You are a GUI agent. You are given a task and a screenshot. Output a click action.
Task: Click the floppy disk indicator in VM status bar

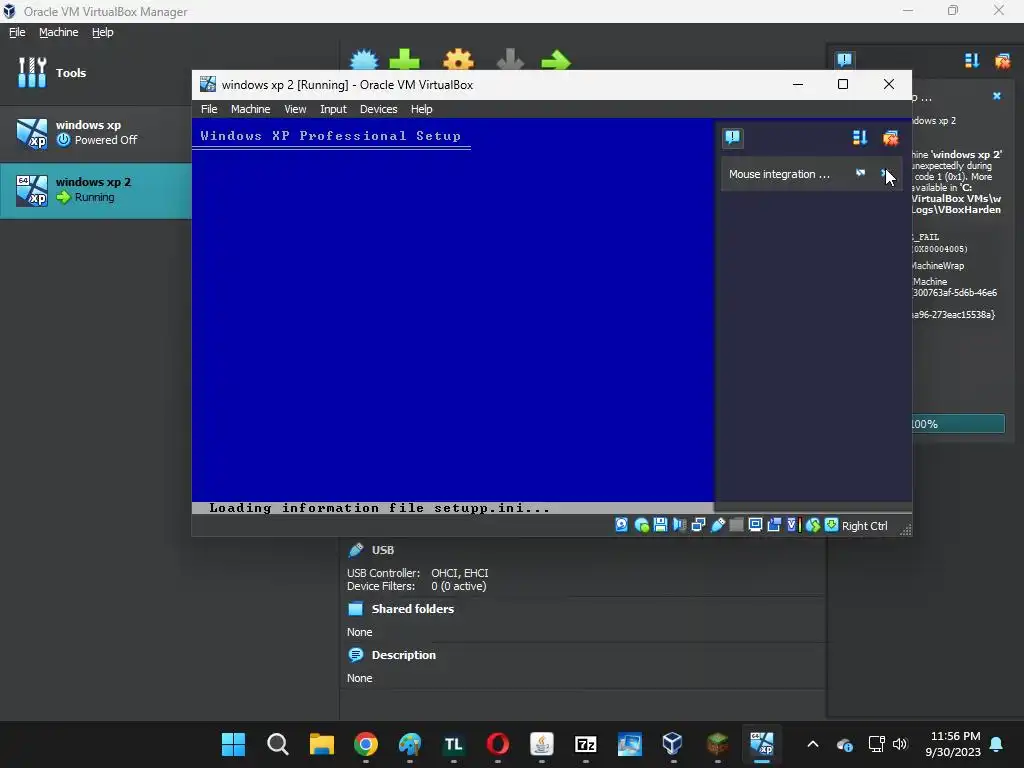[x=660, y=525]
